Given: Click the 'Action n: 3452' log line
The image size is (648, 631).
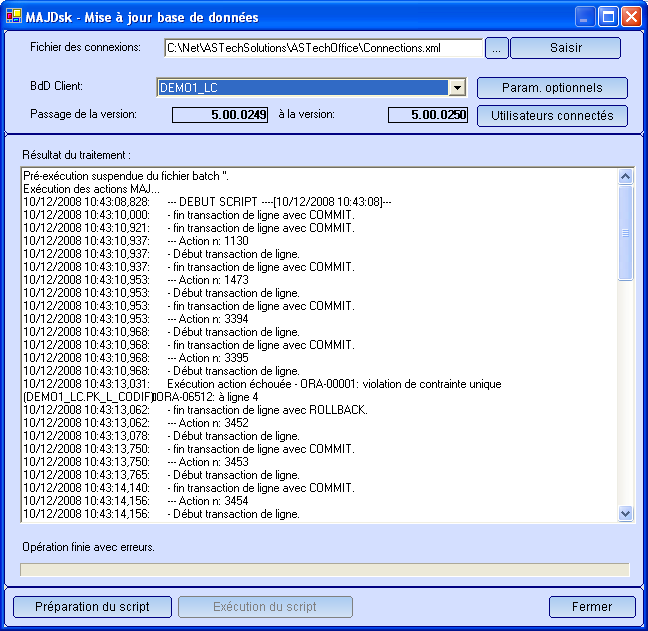Looking at the screenshot, I should click(136, 423).
